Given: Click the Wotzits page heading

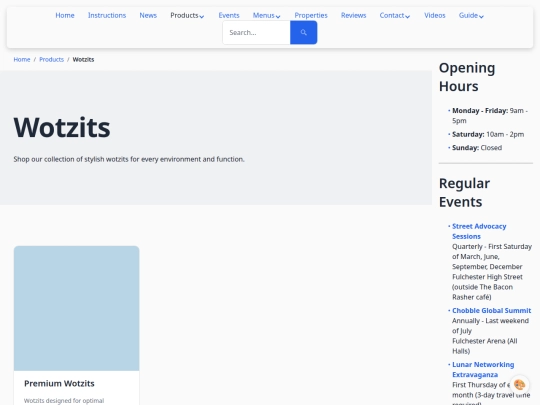Looking at the screenshot, I should [62, 127].
